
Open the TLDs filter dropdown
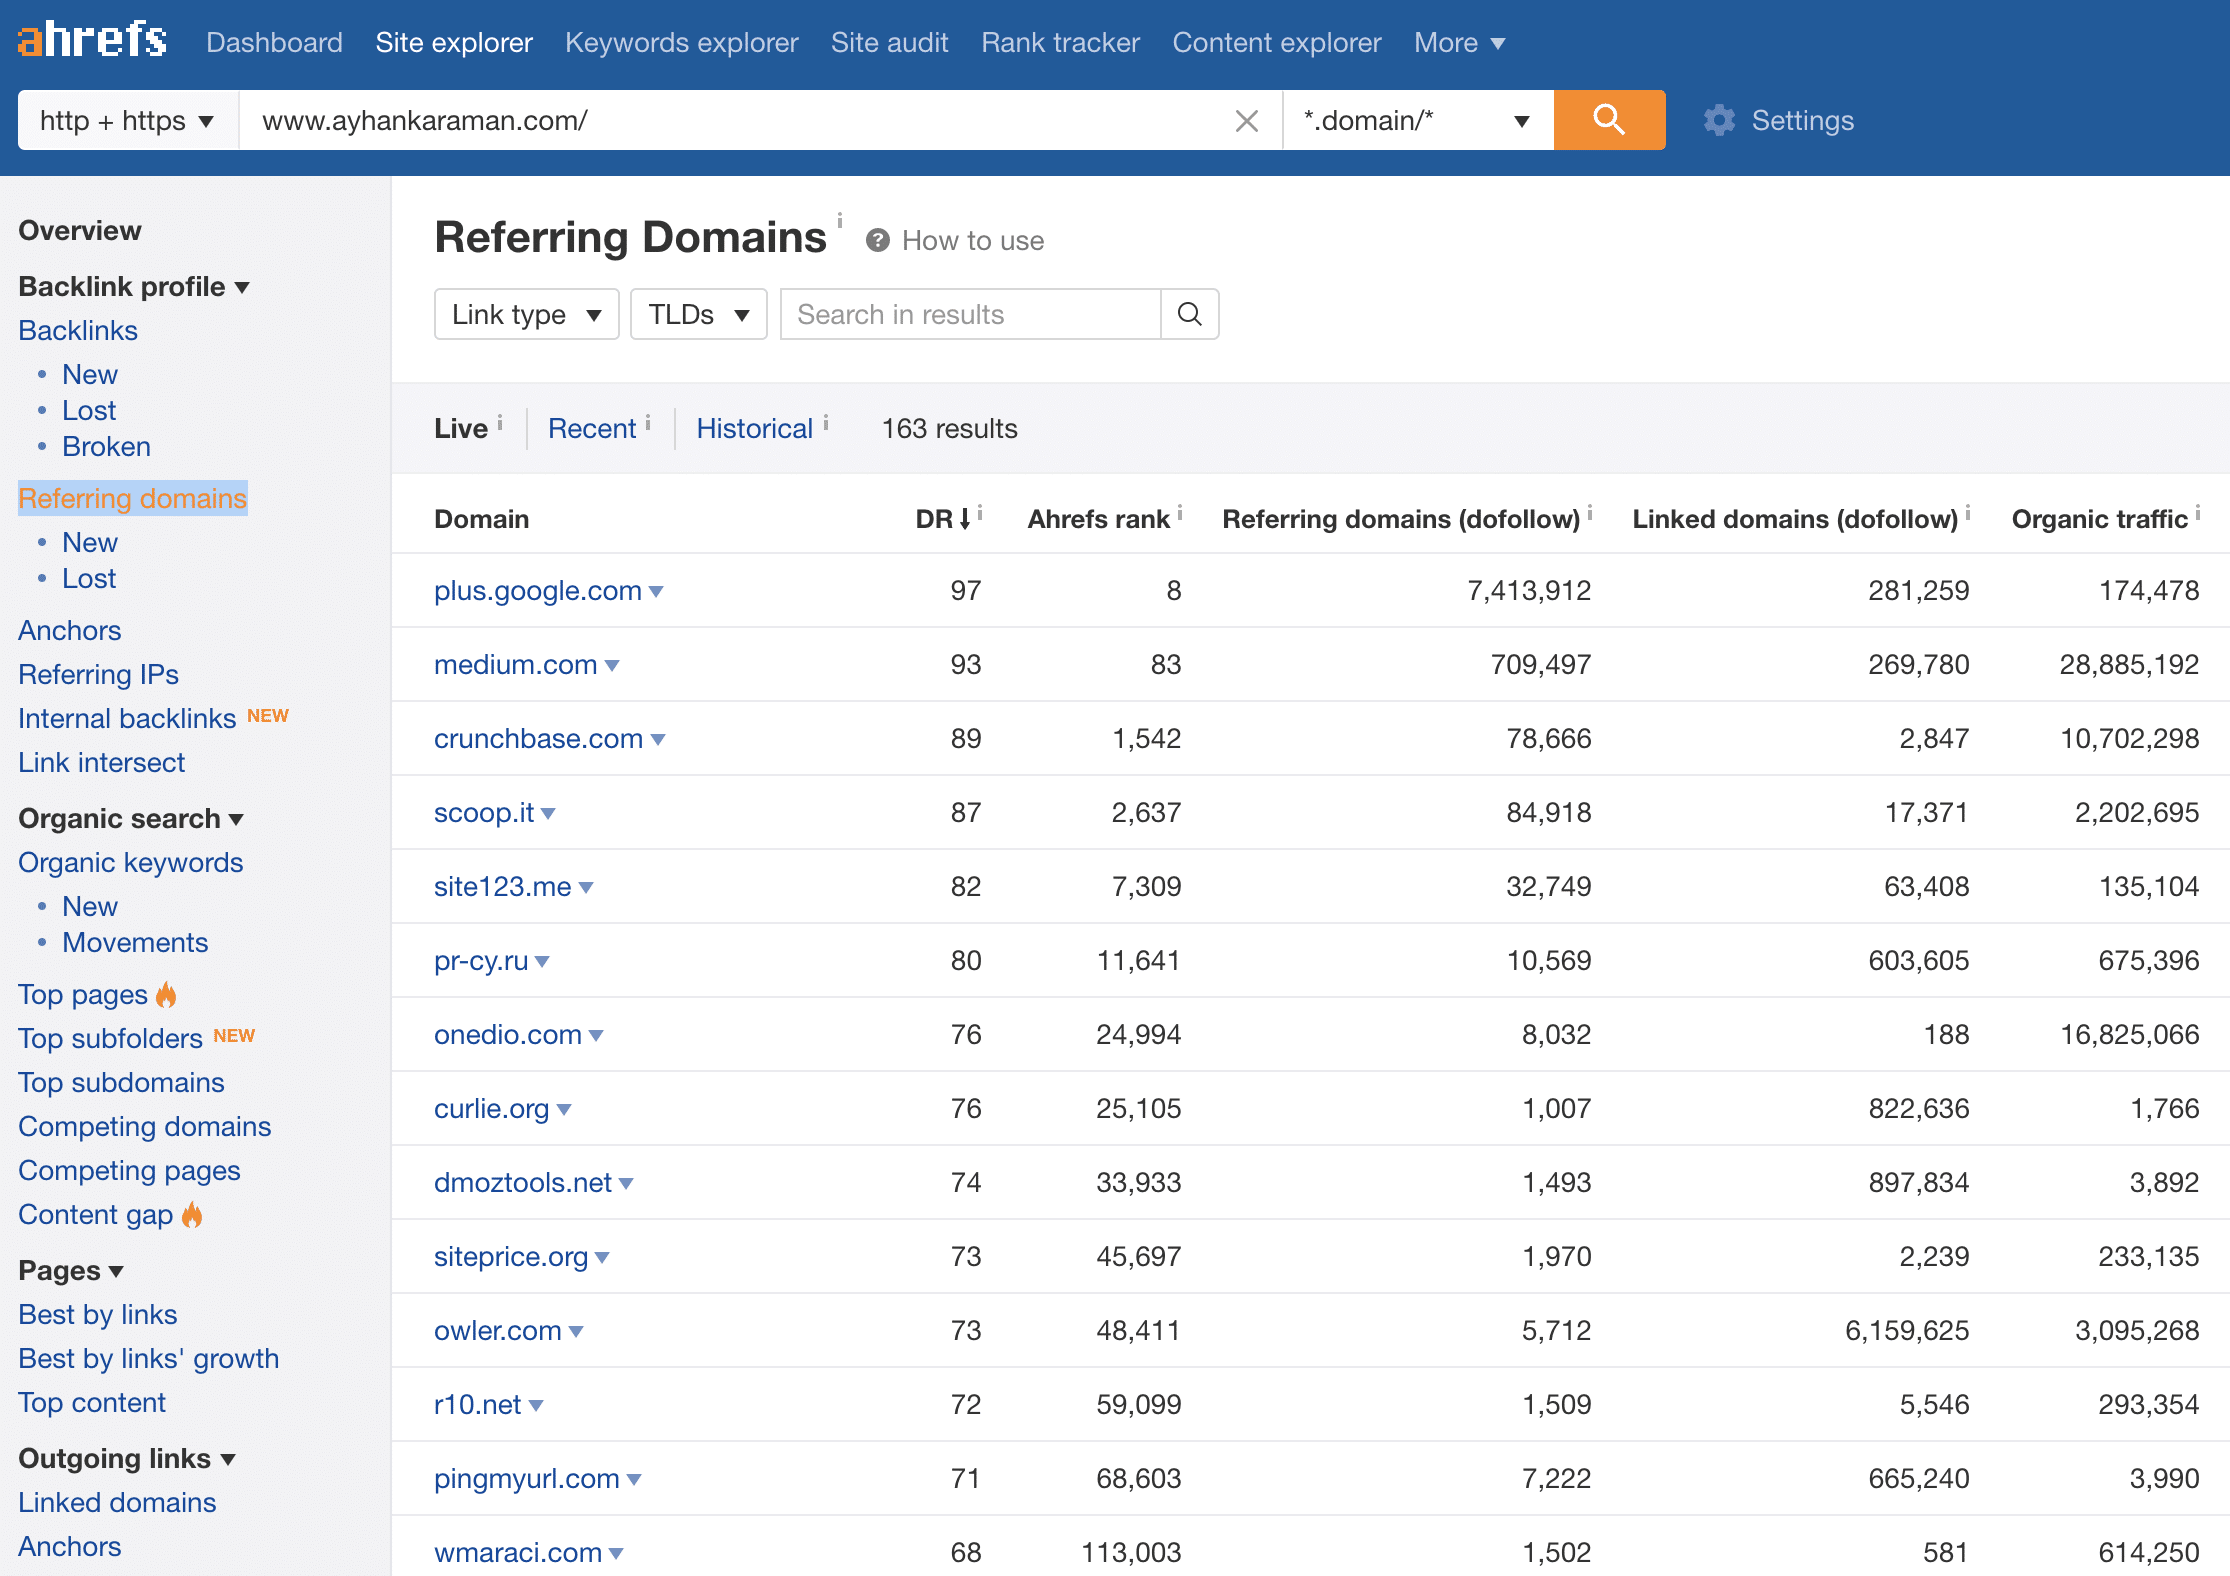pyautogui.click(x=699, y=314)
